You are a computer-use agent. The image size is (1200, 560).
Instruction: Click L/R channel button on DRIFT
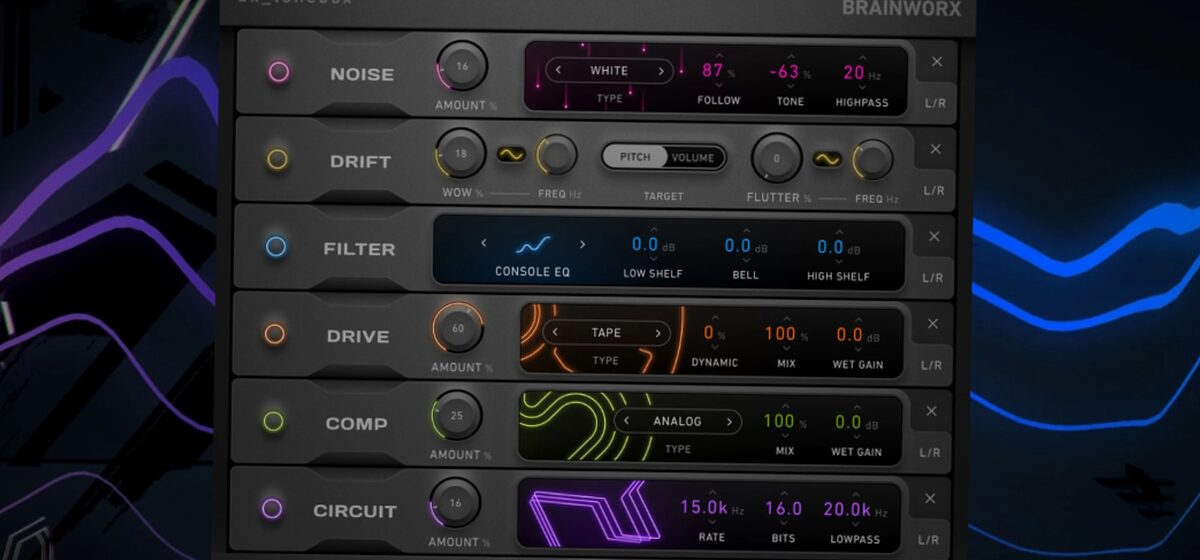pos(934,191)
